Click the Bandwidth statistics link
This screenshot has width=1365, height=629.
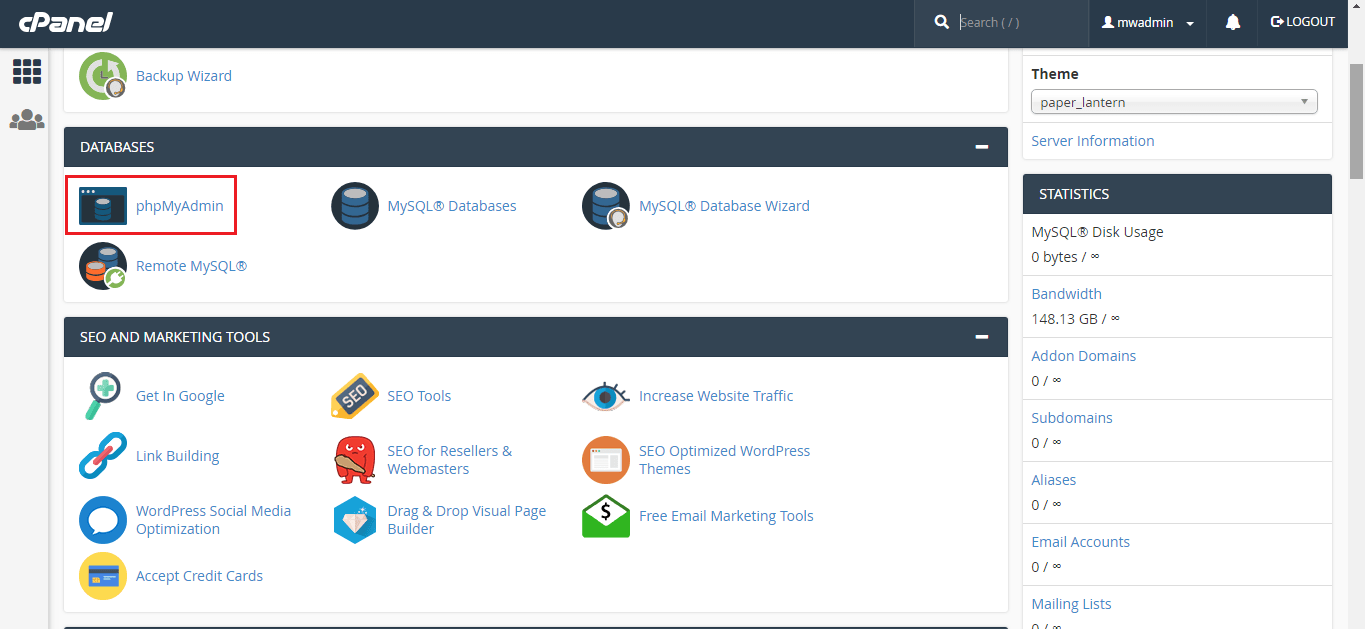click(1066, 294)
